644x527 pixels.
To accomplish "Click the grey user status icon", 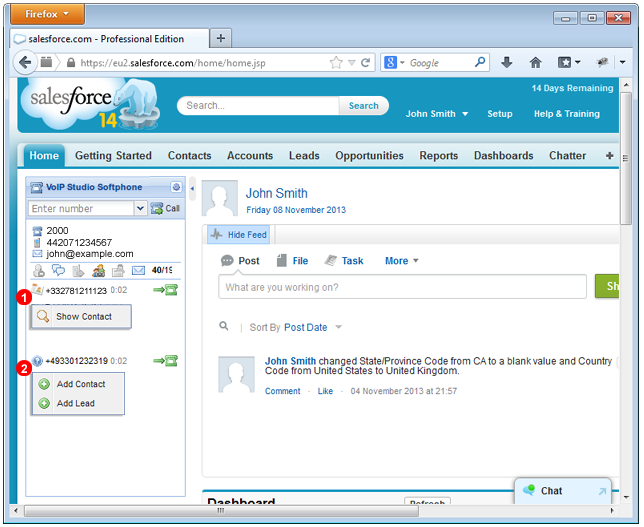I will point(39,271).
